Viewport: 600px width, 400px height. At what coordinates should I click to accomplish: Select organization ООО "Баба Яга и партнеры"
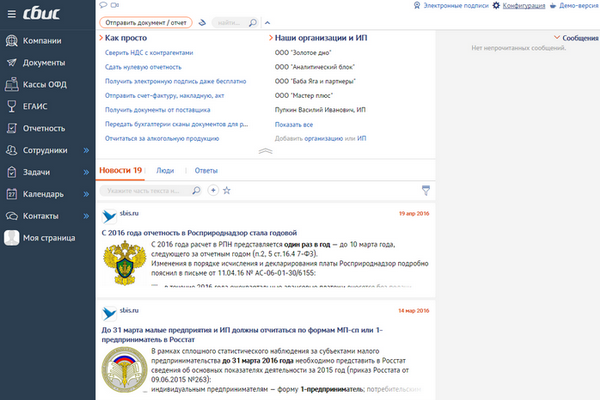pos(315,81)
